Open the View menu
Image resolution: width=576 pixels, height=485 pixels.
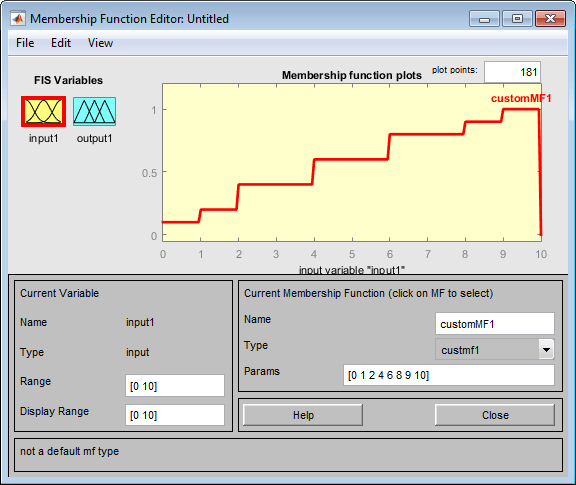pyautogui.click(x=100, y=43)
